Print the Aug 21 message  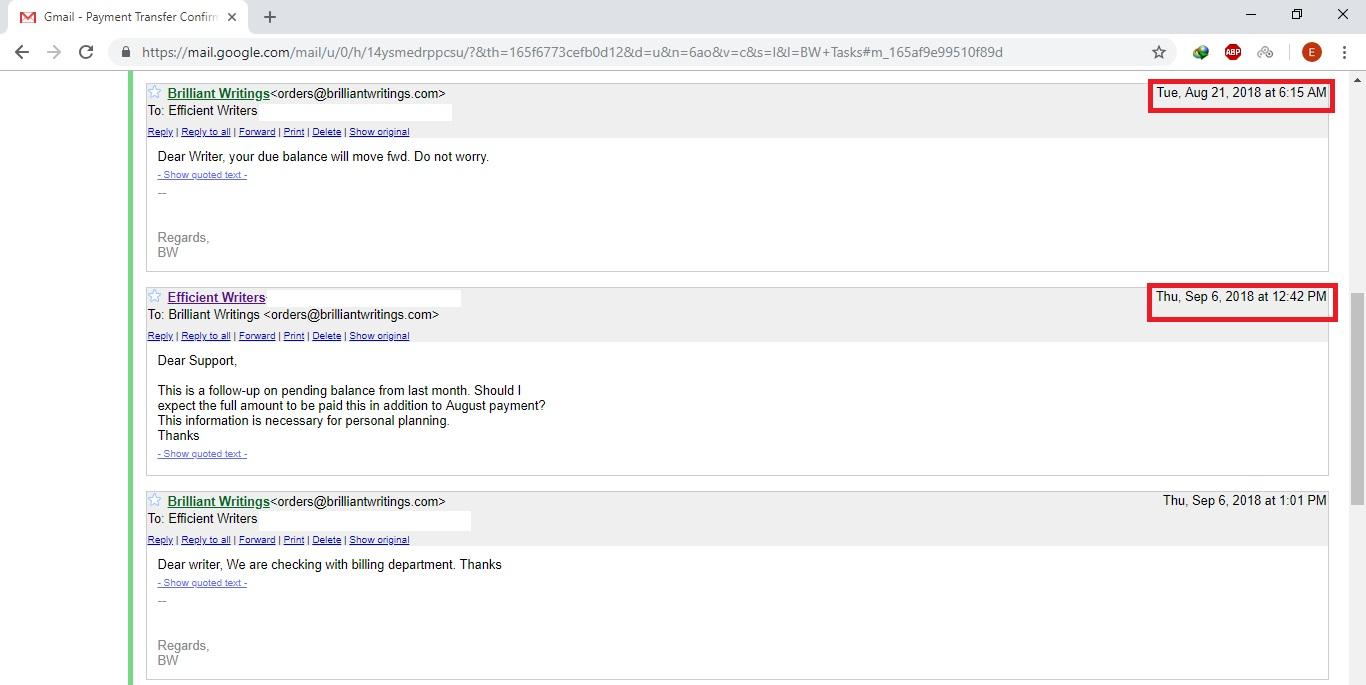(294, 132)
